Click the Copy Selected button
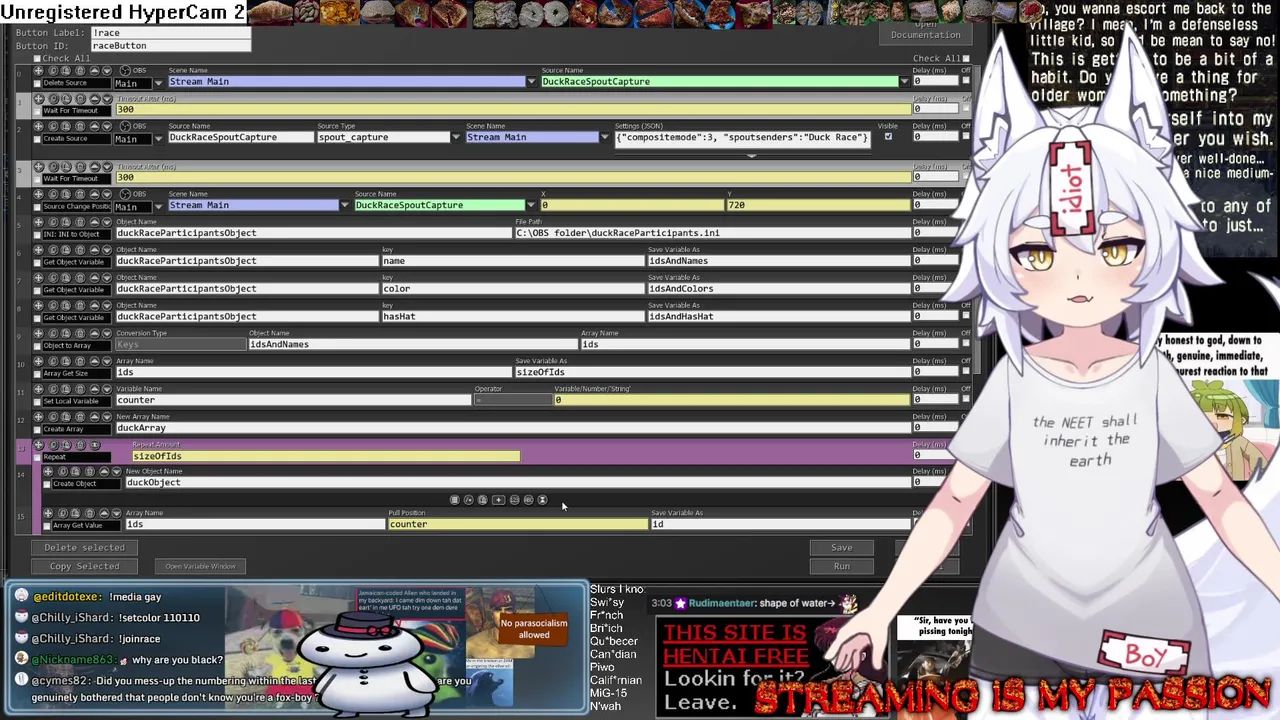The width and height of the screenshot is (1280, 720). tap(84, 566)
